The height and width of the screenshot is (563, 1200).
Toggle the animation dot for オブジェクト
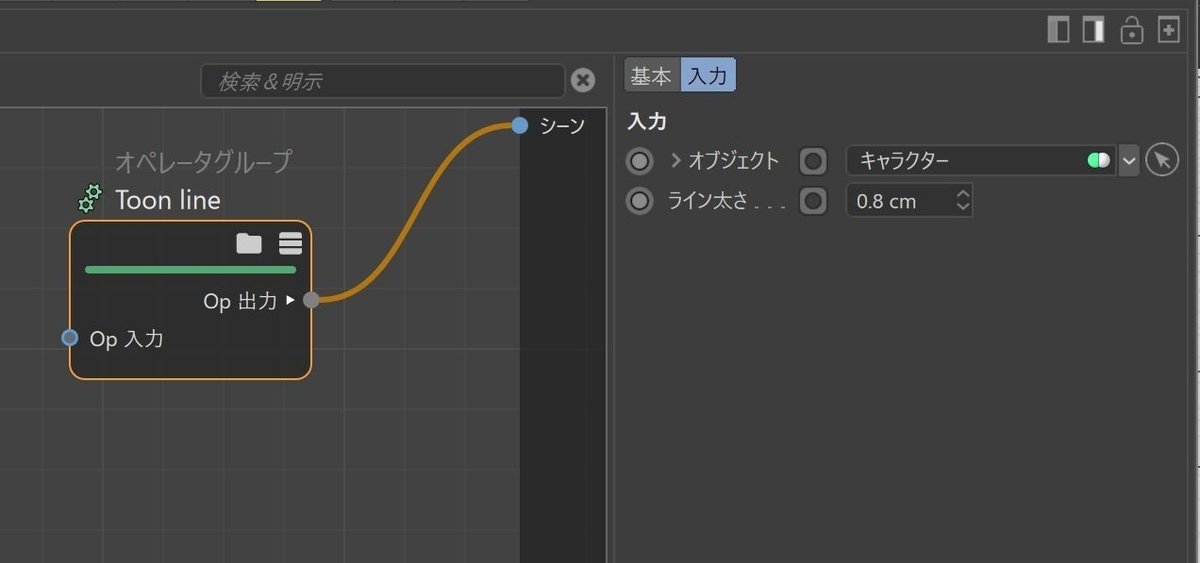click(x=639, y=160)
